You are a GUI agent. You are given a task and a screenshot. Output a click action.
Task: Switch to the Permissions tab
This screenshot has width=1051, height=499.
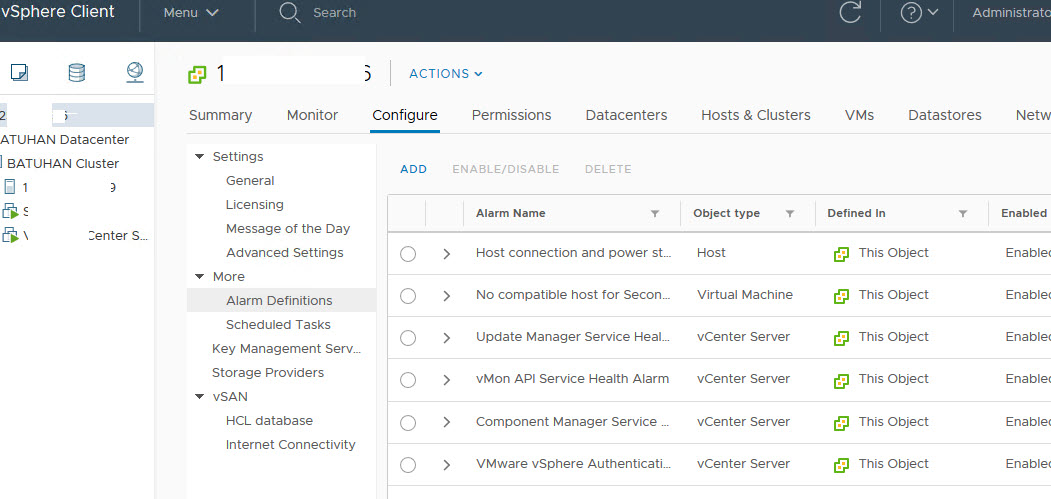[511, 115]
